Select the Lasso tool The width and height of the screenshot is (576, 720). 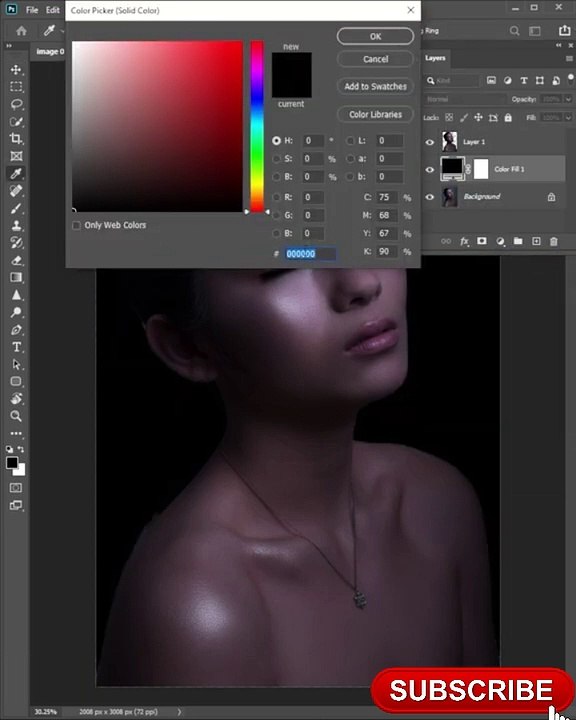click(16, 104)
